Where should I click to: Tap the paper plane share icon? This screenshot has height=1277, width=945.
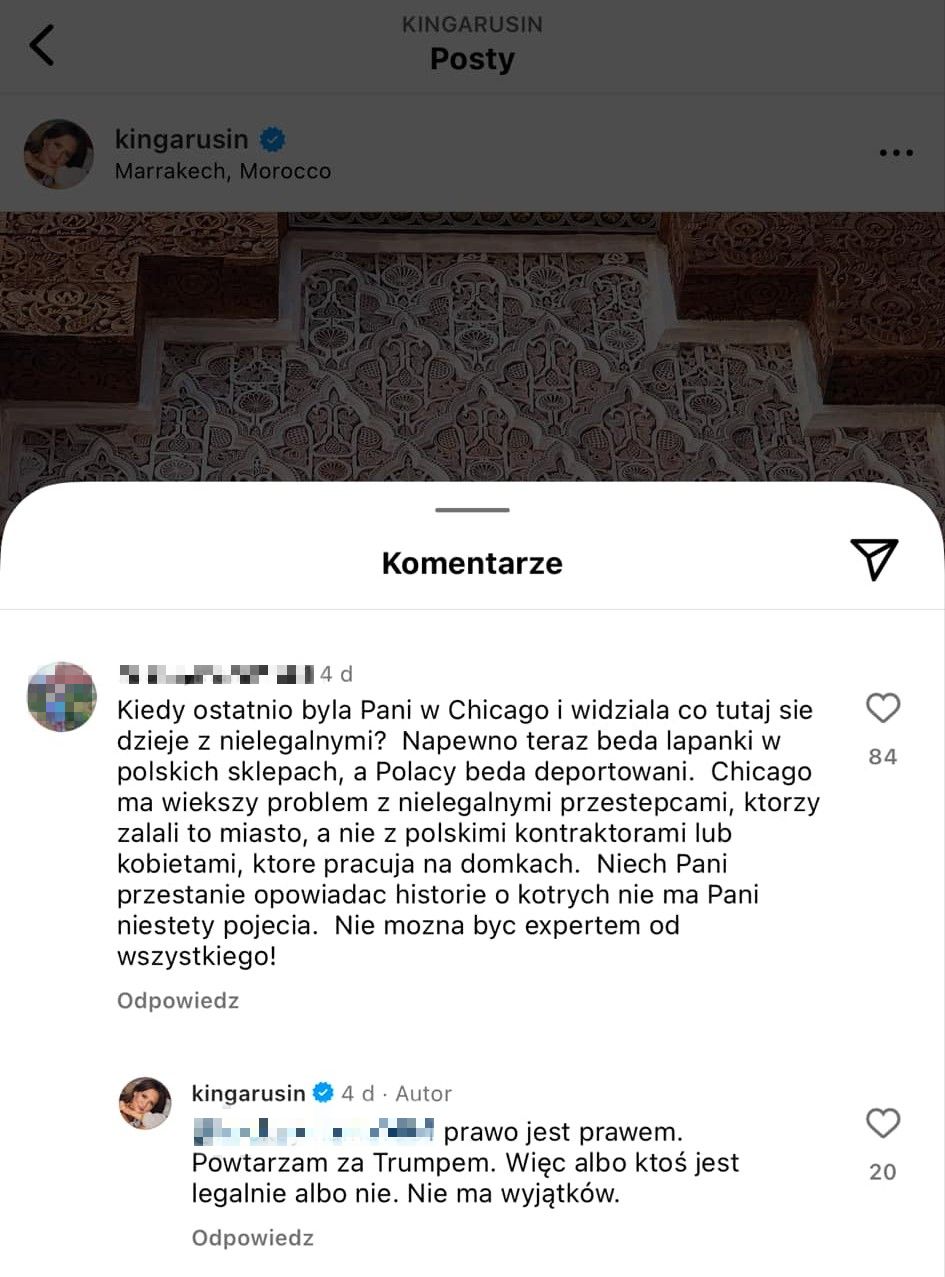[874, 560]
